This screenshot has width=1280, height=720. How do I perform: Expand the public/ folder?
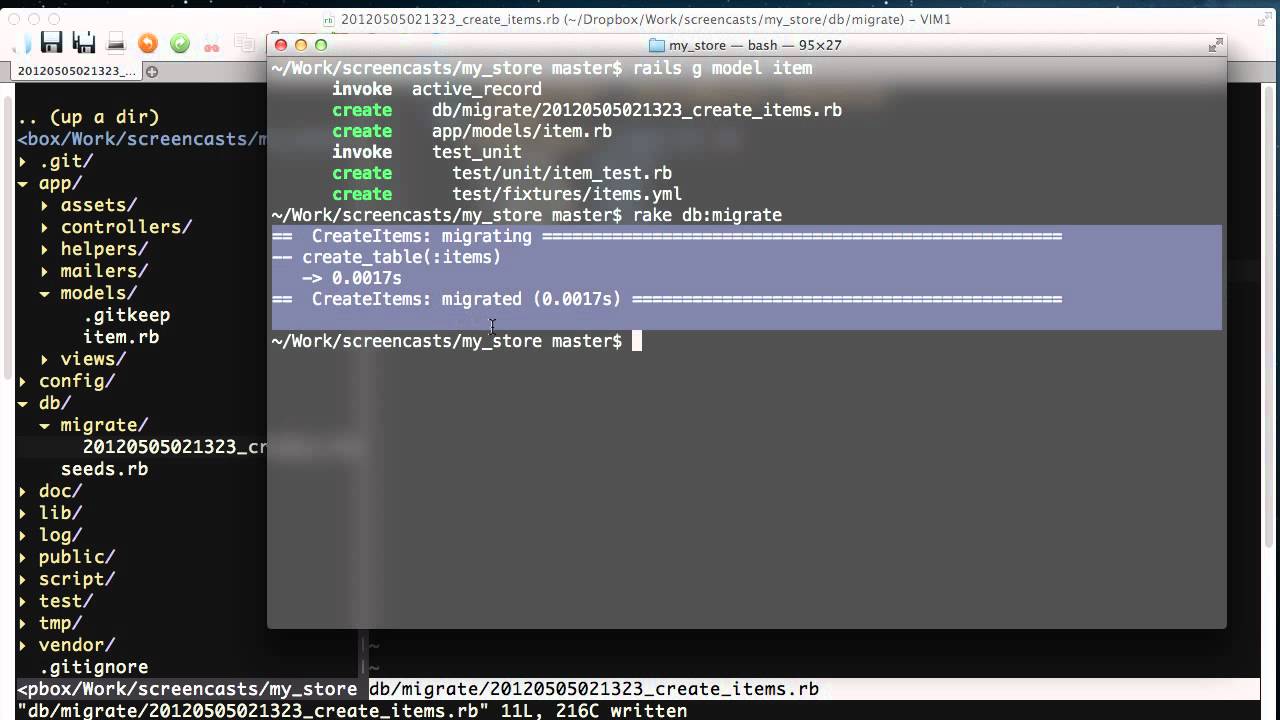24,557
